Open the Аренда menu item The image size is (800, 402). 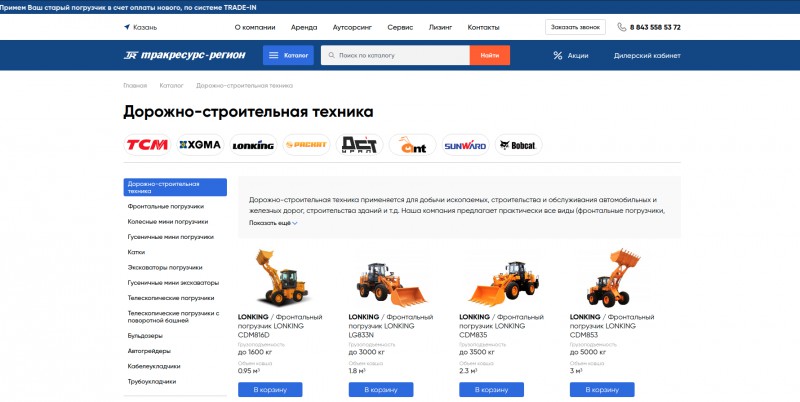coord(304,28)
